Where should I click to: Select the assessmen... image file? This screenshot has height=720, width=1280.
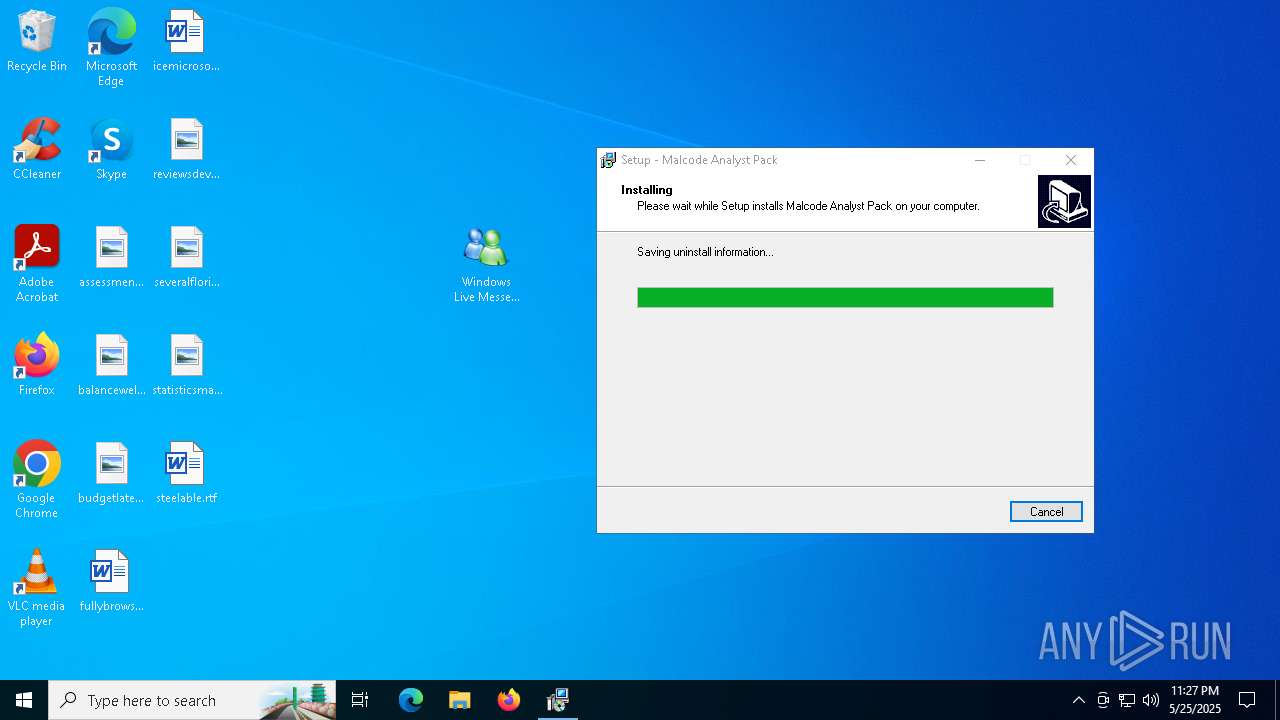111,258
